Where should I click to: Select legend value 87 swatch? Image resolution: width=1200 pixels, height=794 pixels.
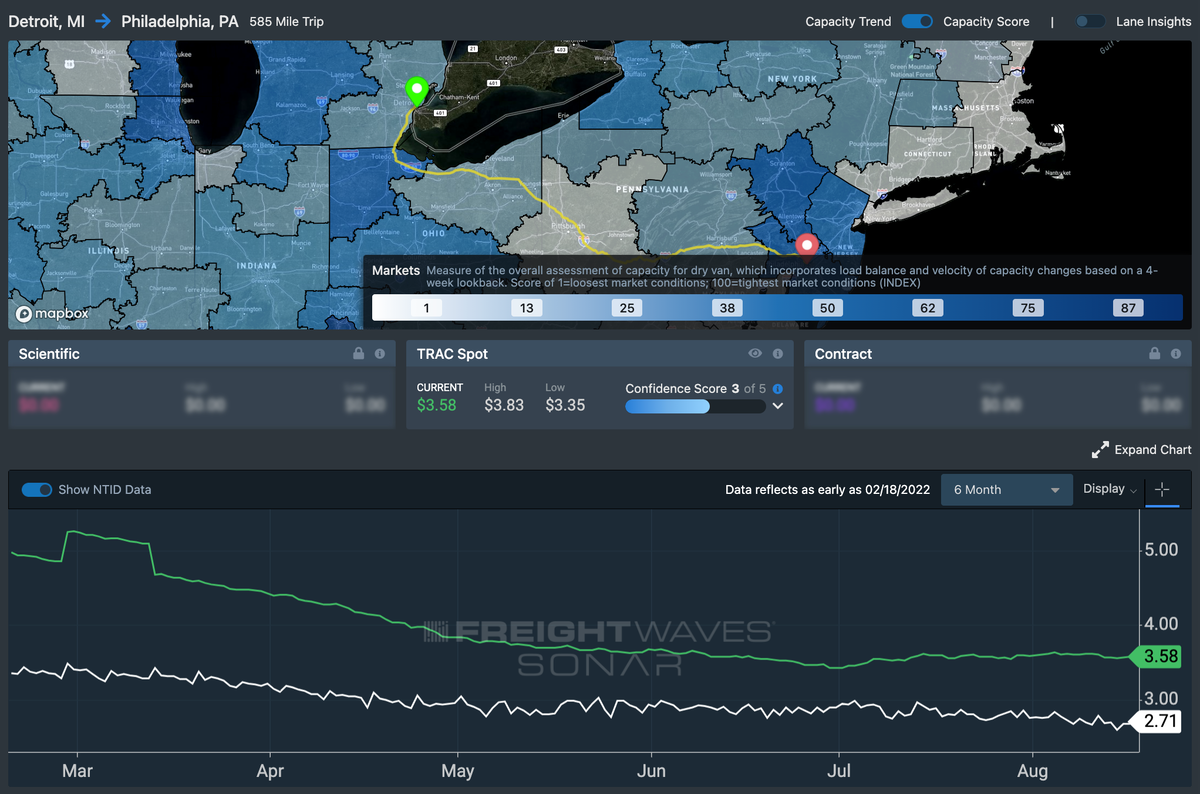[x=1128, y=308]
